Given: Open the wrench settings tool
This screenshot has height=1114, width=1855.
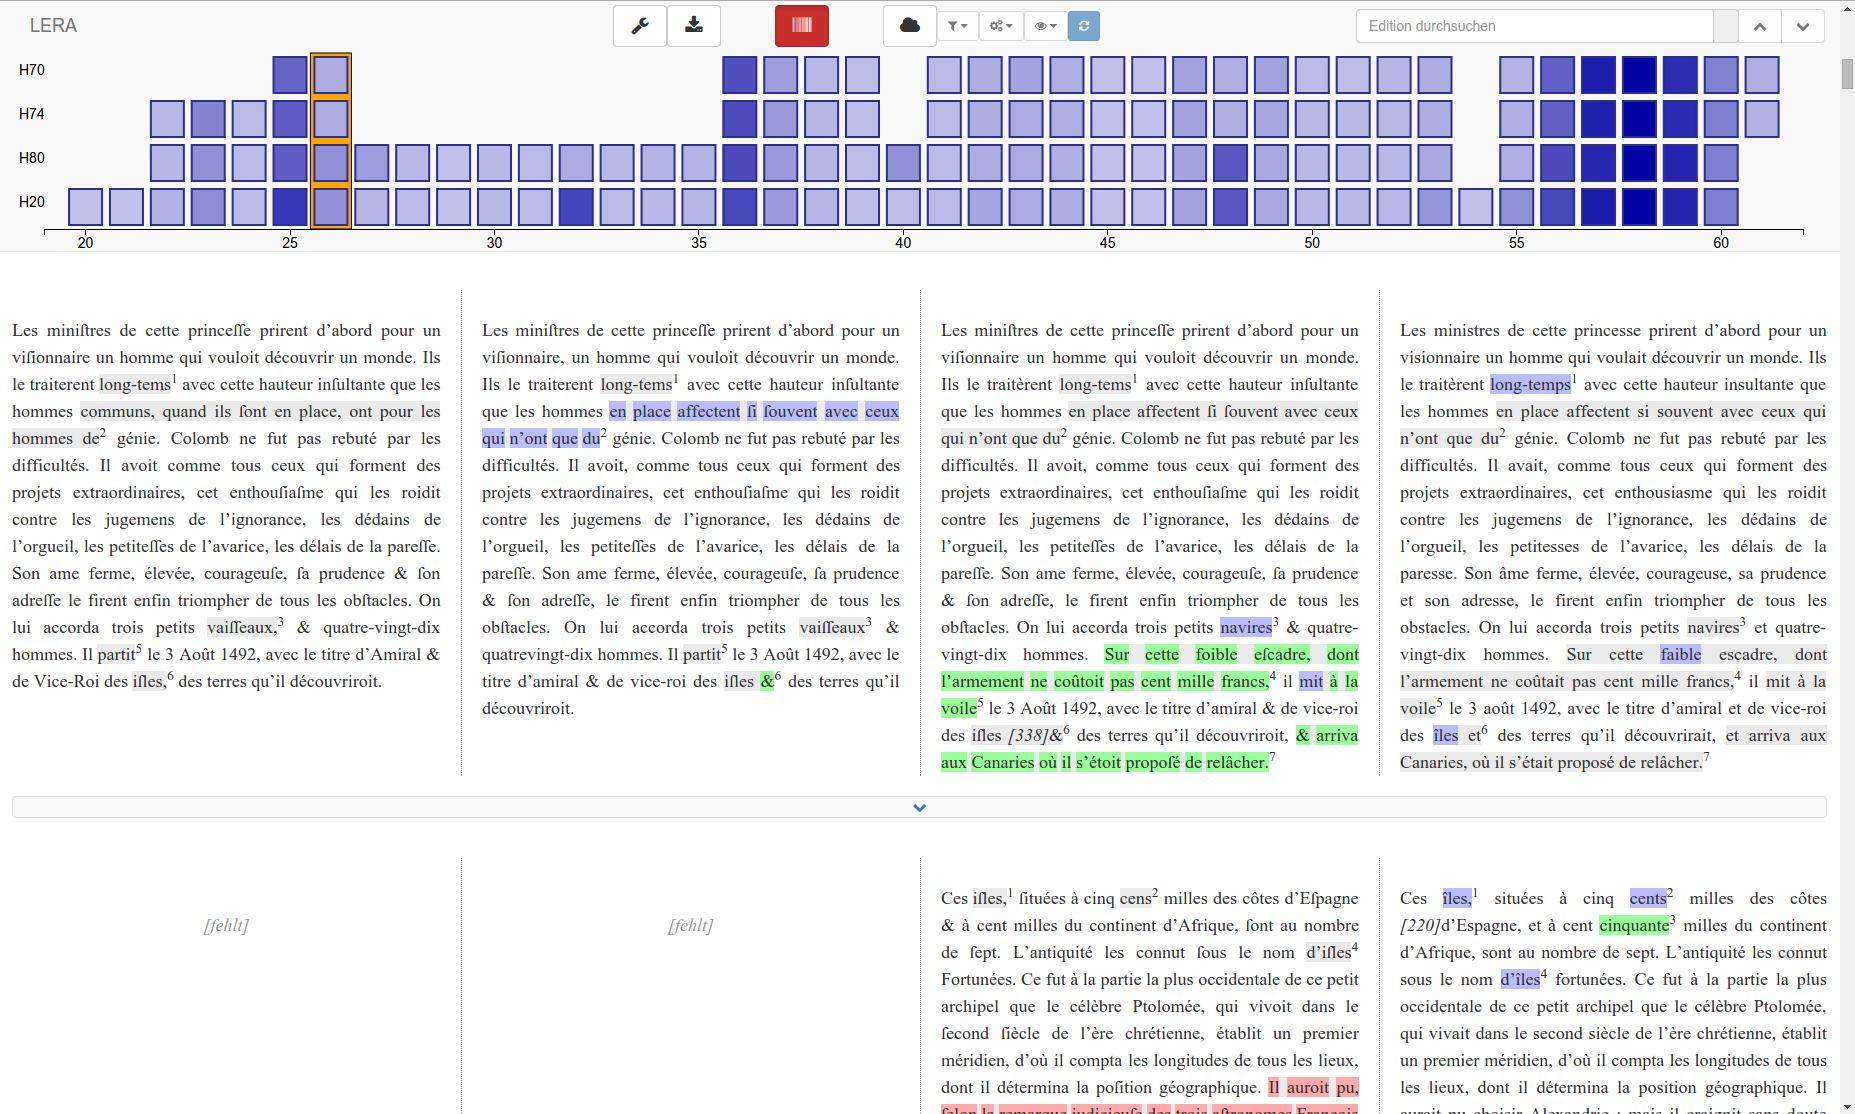Looking at the screenshot, I should pyautogui.click(x=640, y=26).
